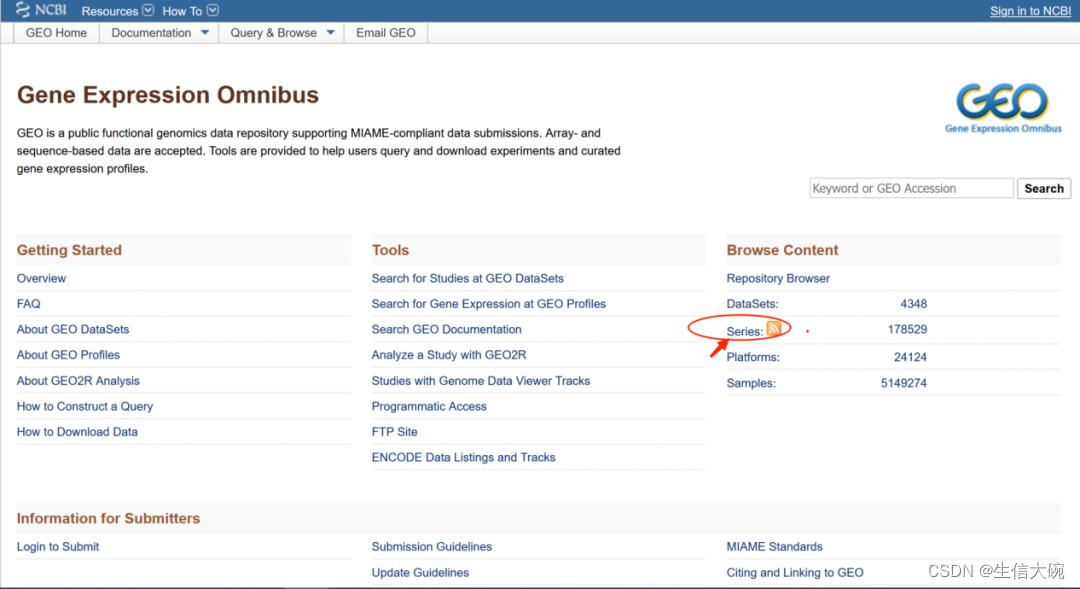This screenshot has width=1080, height=589.
Task: Open the FAQ link
Action: click(x=28, y=304)
